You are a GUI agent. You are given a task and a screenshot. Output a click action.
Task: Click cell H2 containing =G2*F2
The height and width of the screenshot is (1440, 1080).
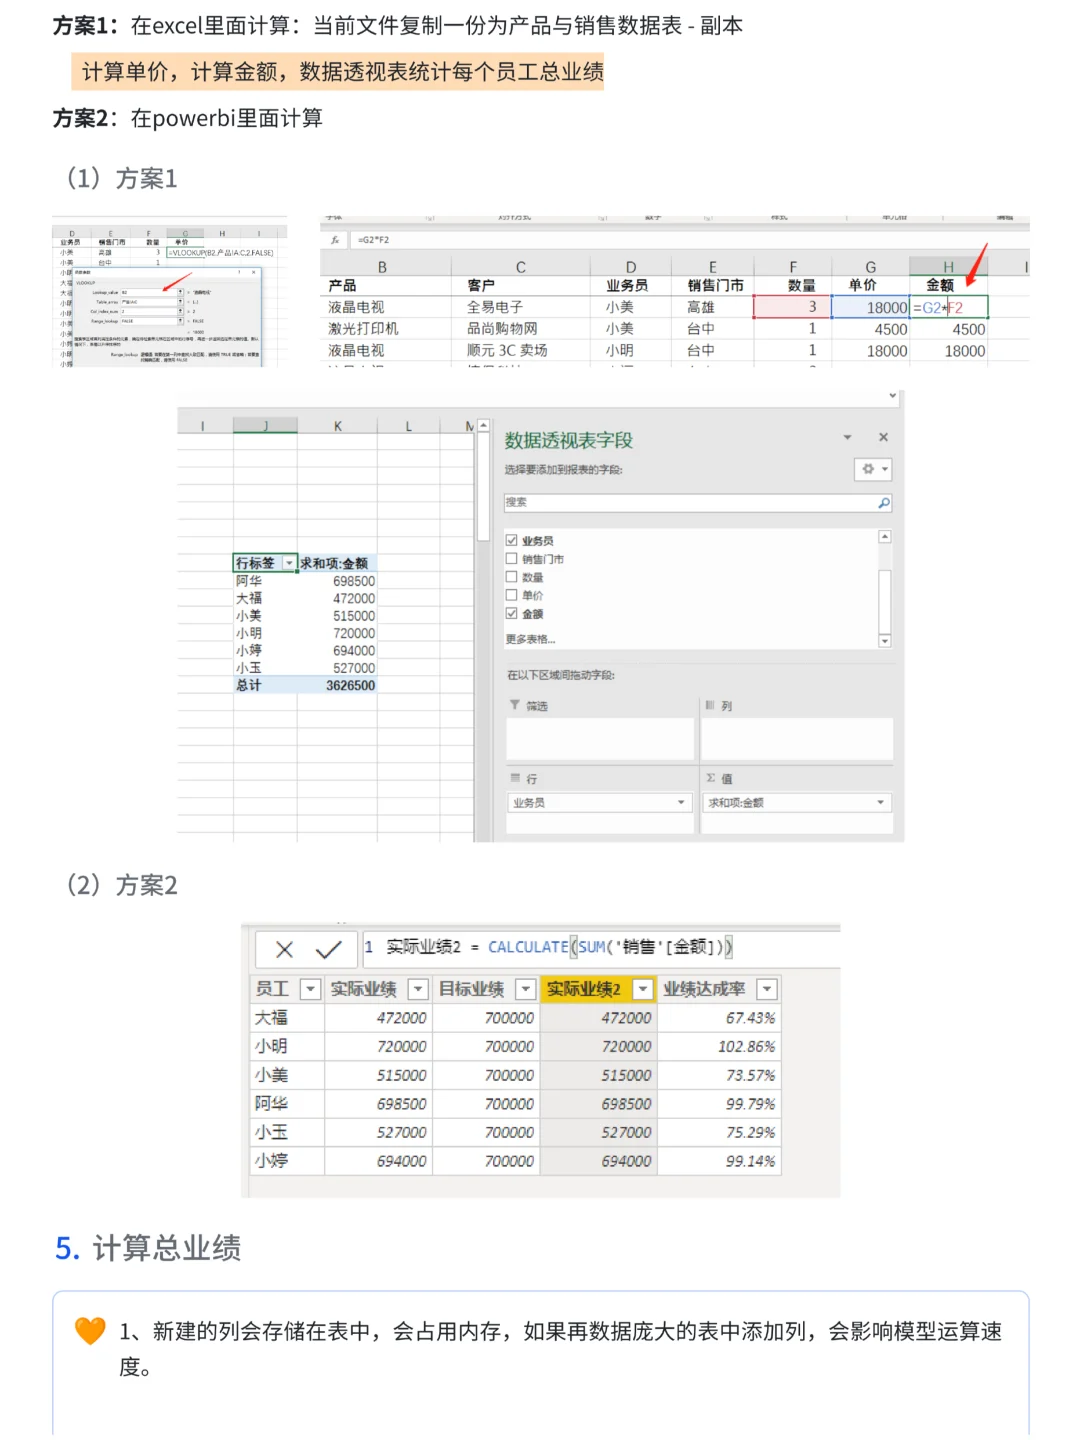[x=949, y=308]
